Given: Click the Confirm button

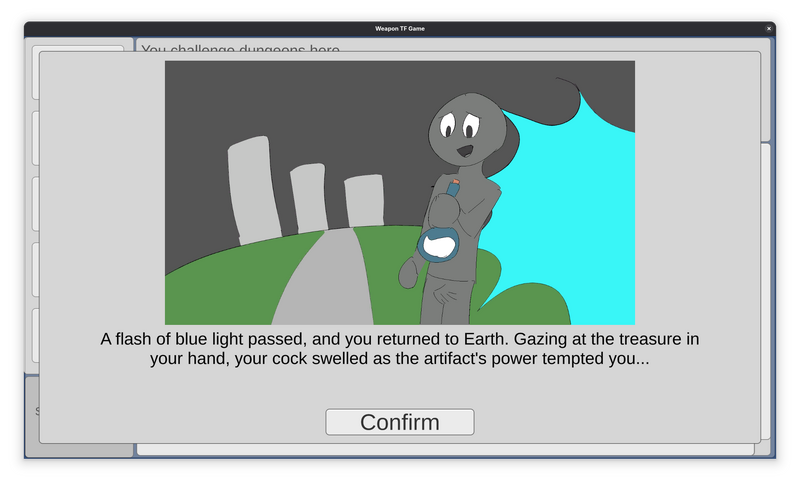Looking at the screenshot, I should (400, 422).
